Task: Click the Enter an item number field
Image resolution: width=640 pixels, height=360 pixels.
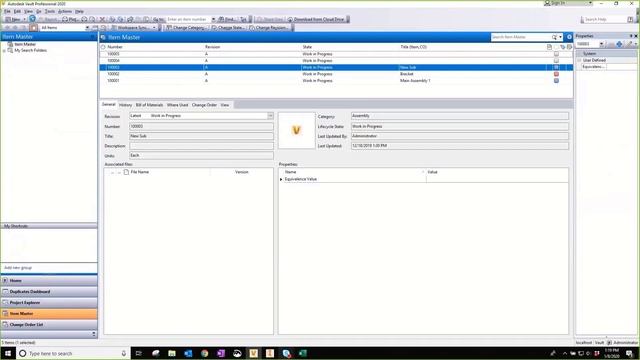Action: click(188, 19)
